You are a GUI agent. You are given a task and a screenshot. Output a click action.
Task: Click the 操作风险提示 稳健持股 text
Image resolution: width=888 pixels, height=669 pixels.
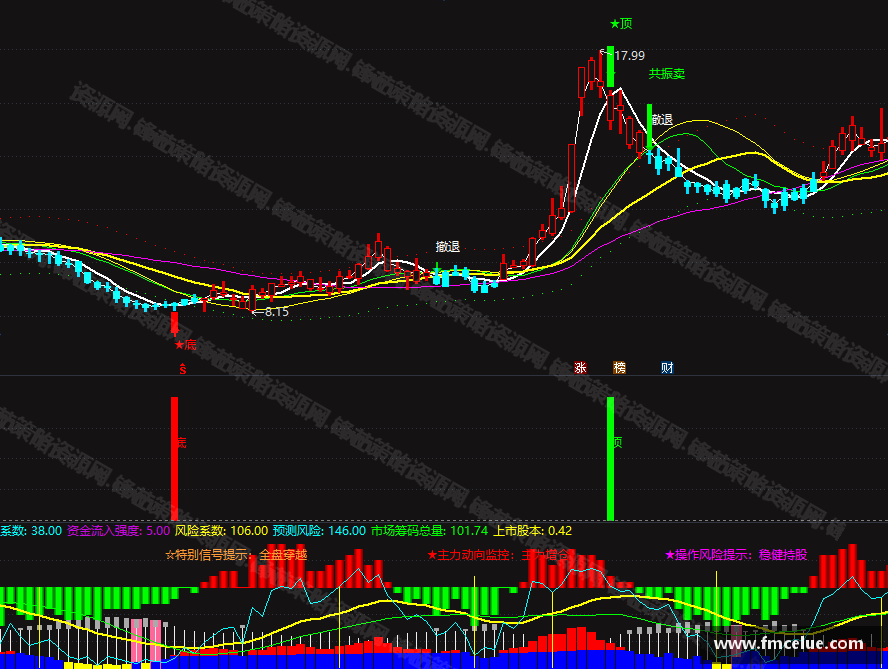(736, 555)
